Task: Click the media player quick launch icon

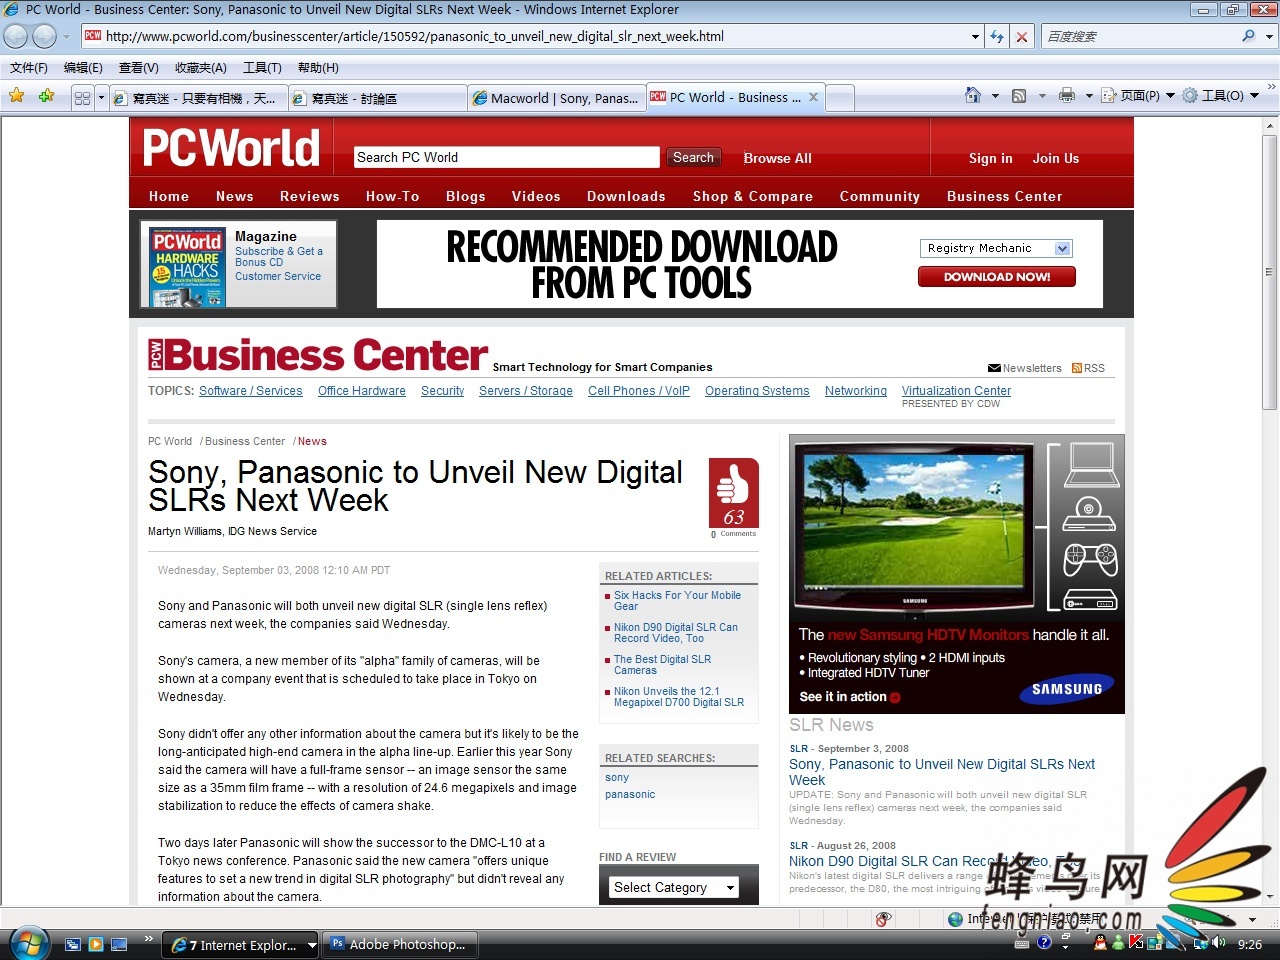Action: tap(96, 944)
